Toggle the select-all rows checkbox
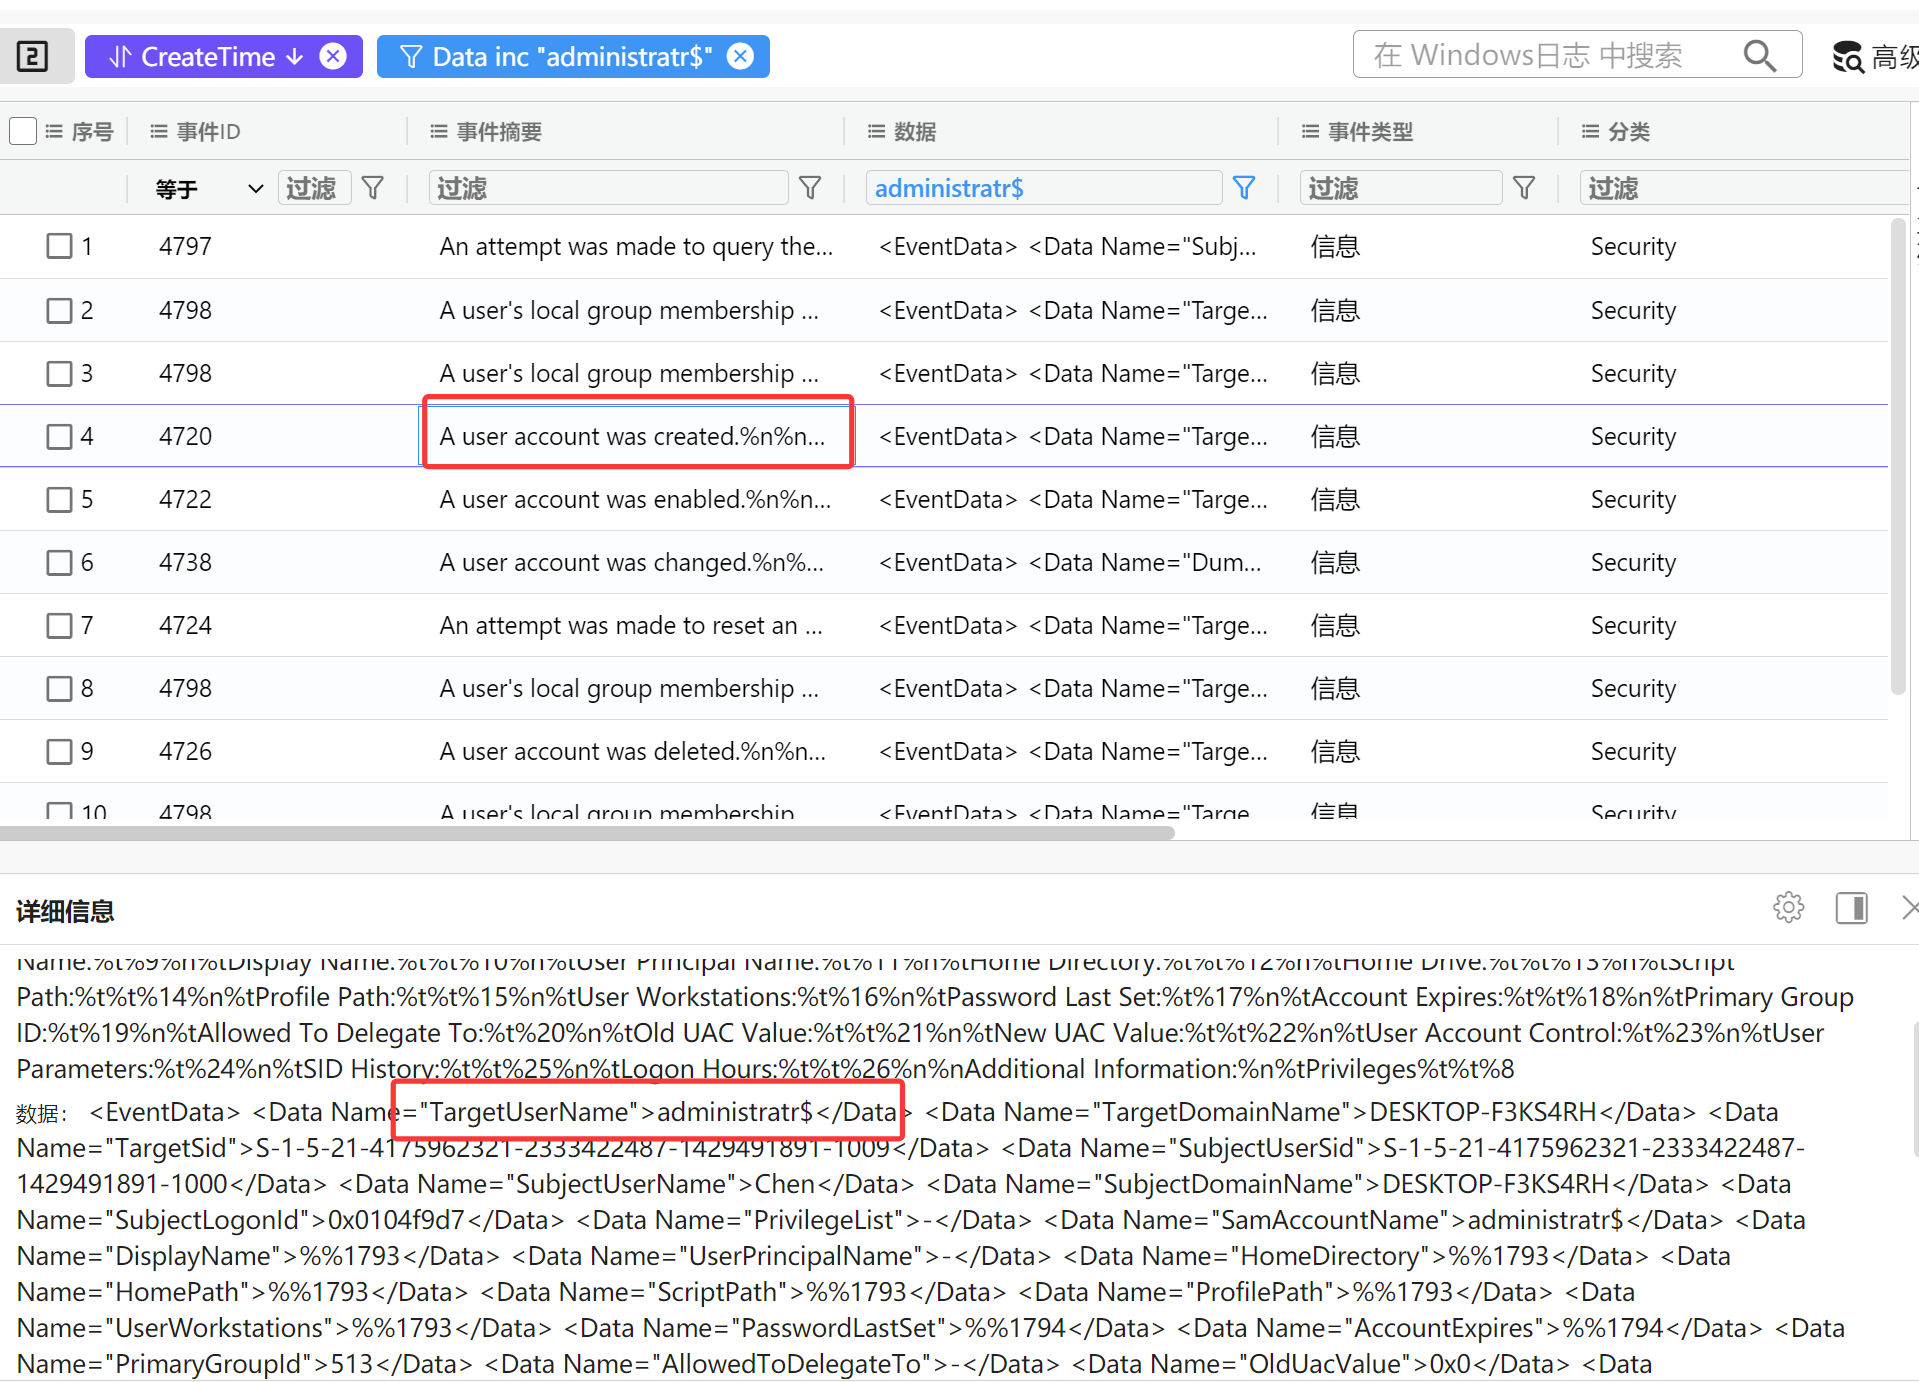 tap(23, 131)
